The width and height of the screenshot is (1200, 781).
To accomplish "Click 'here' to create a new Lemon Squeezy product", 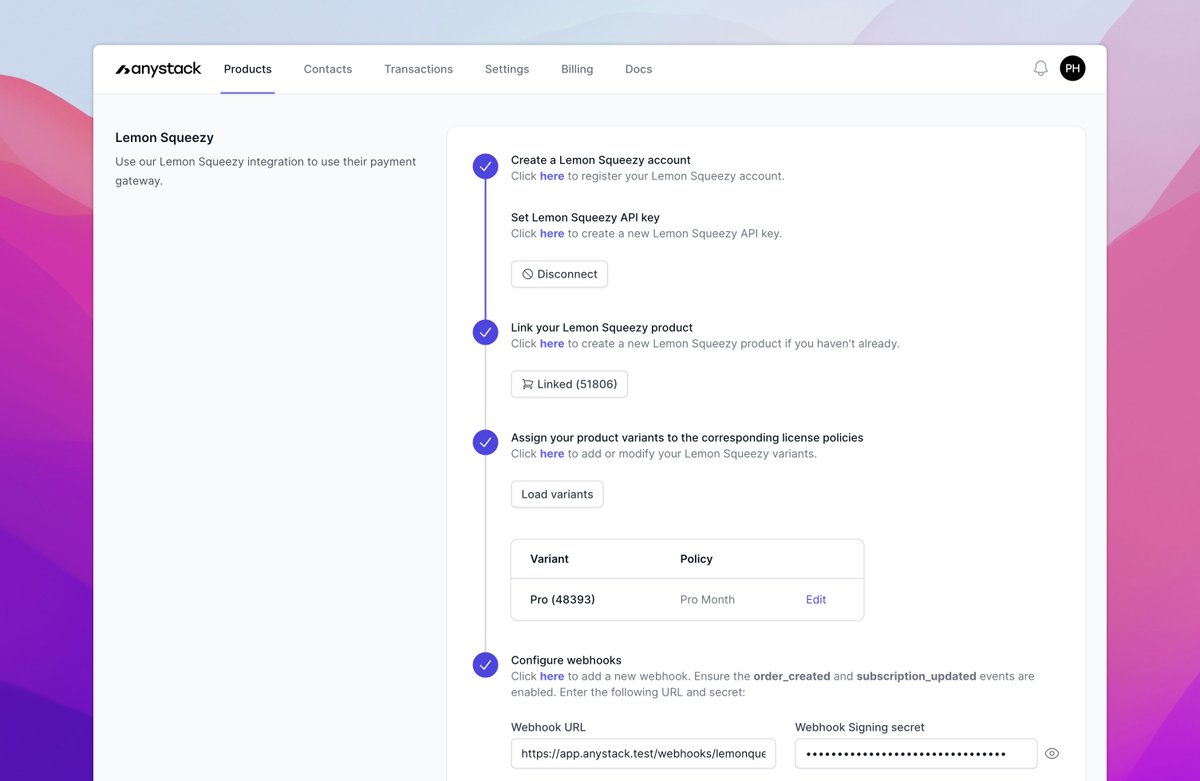I will 552,344.
